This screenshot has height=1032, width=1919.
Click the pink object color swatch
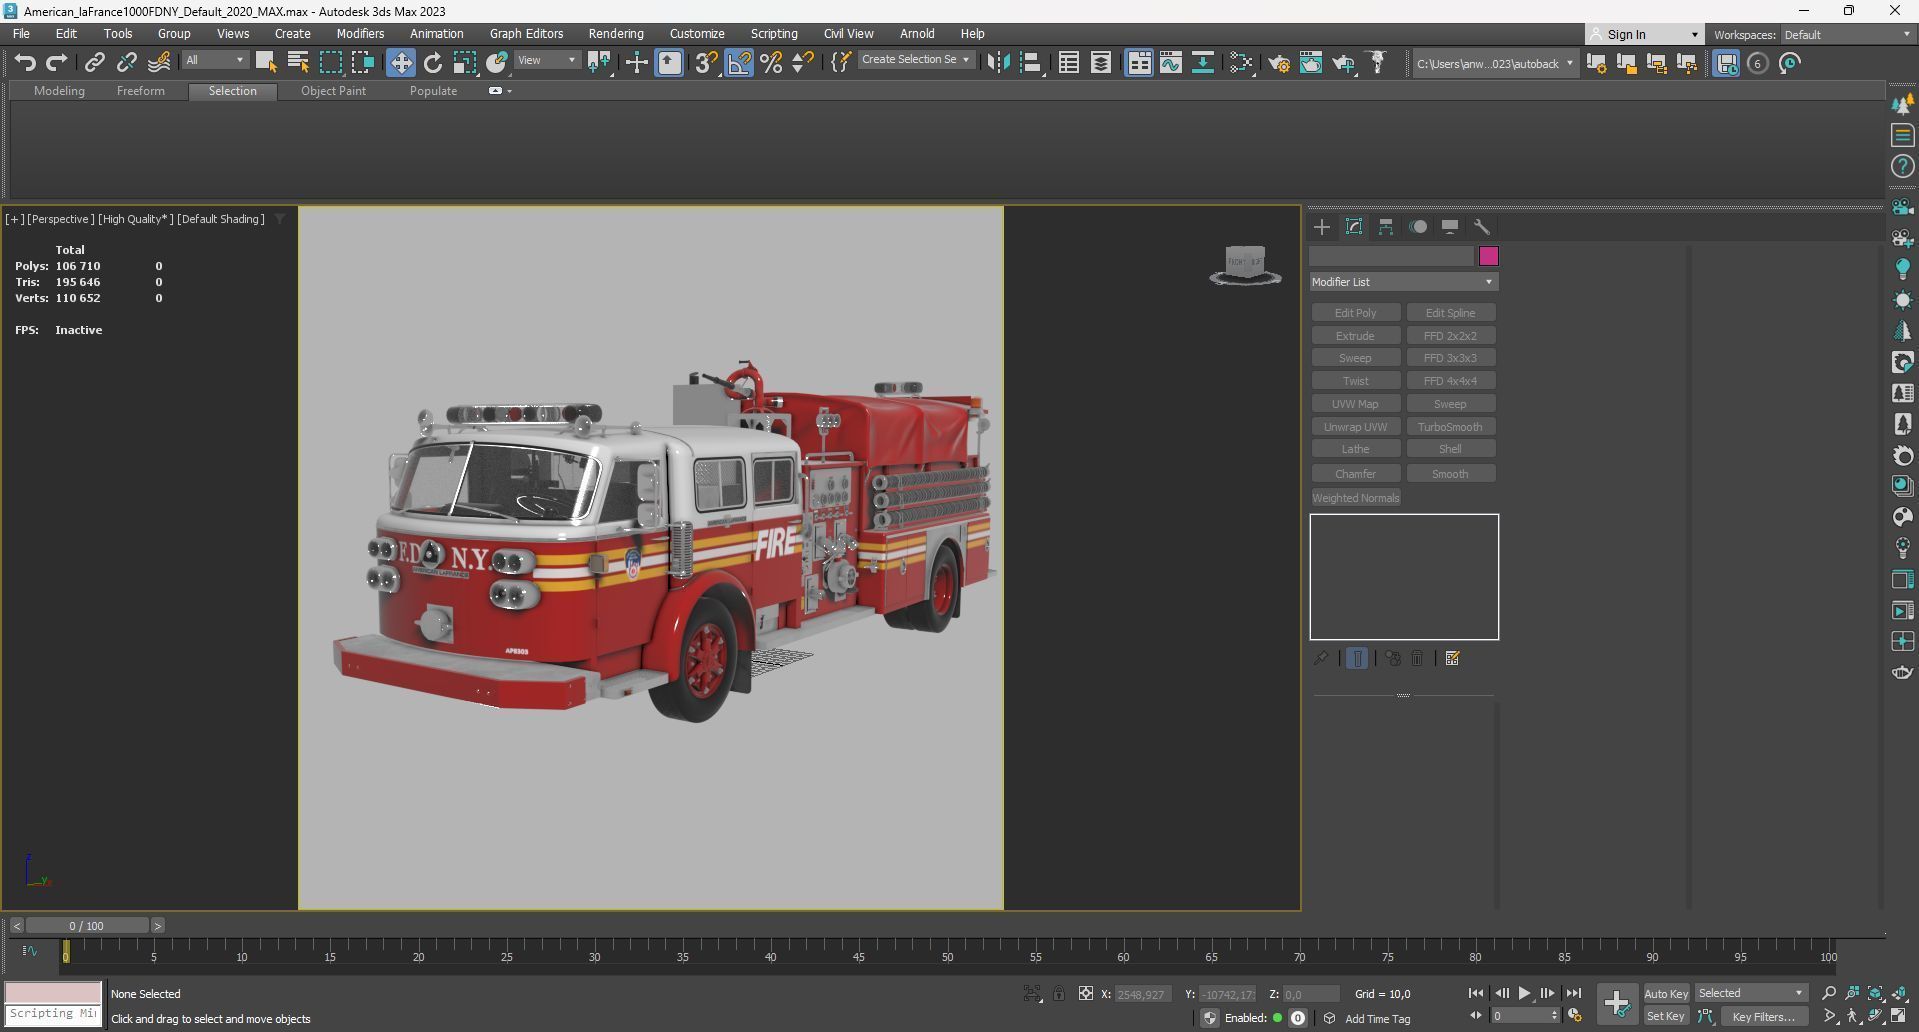pyautogui.click(x=1488, y=256)
